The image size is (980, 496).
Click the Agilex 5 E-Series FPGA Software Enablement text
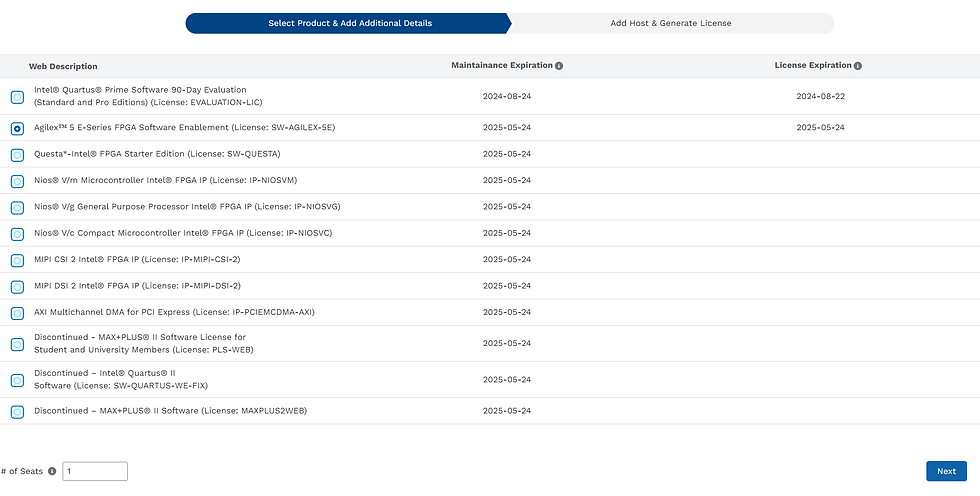[184, 127]
